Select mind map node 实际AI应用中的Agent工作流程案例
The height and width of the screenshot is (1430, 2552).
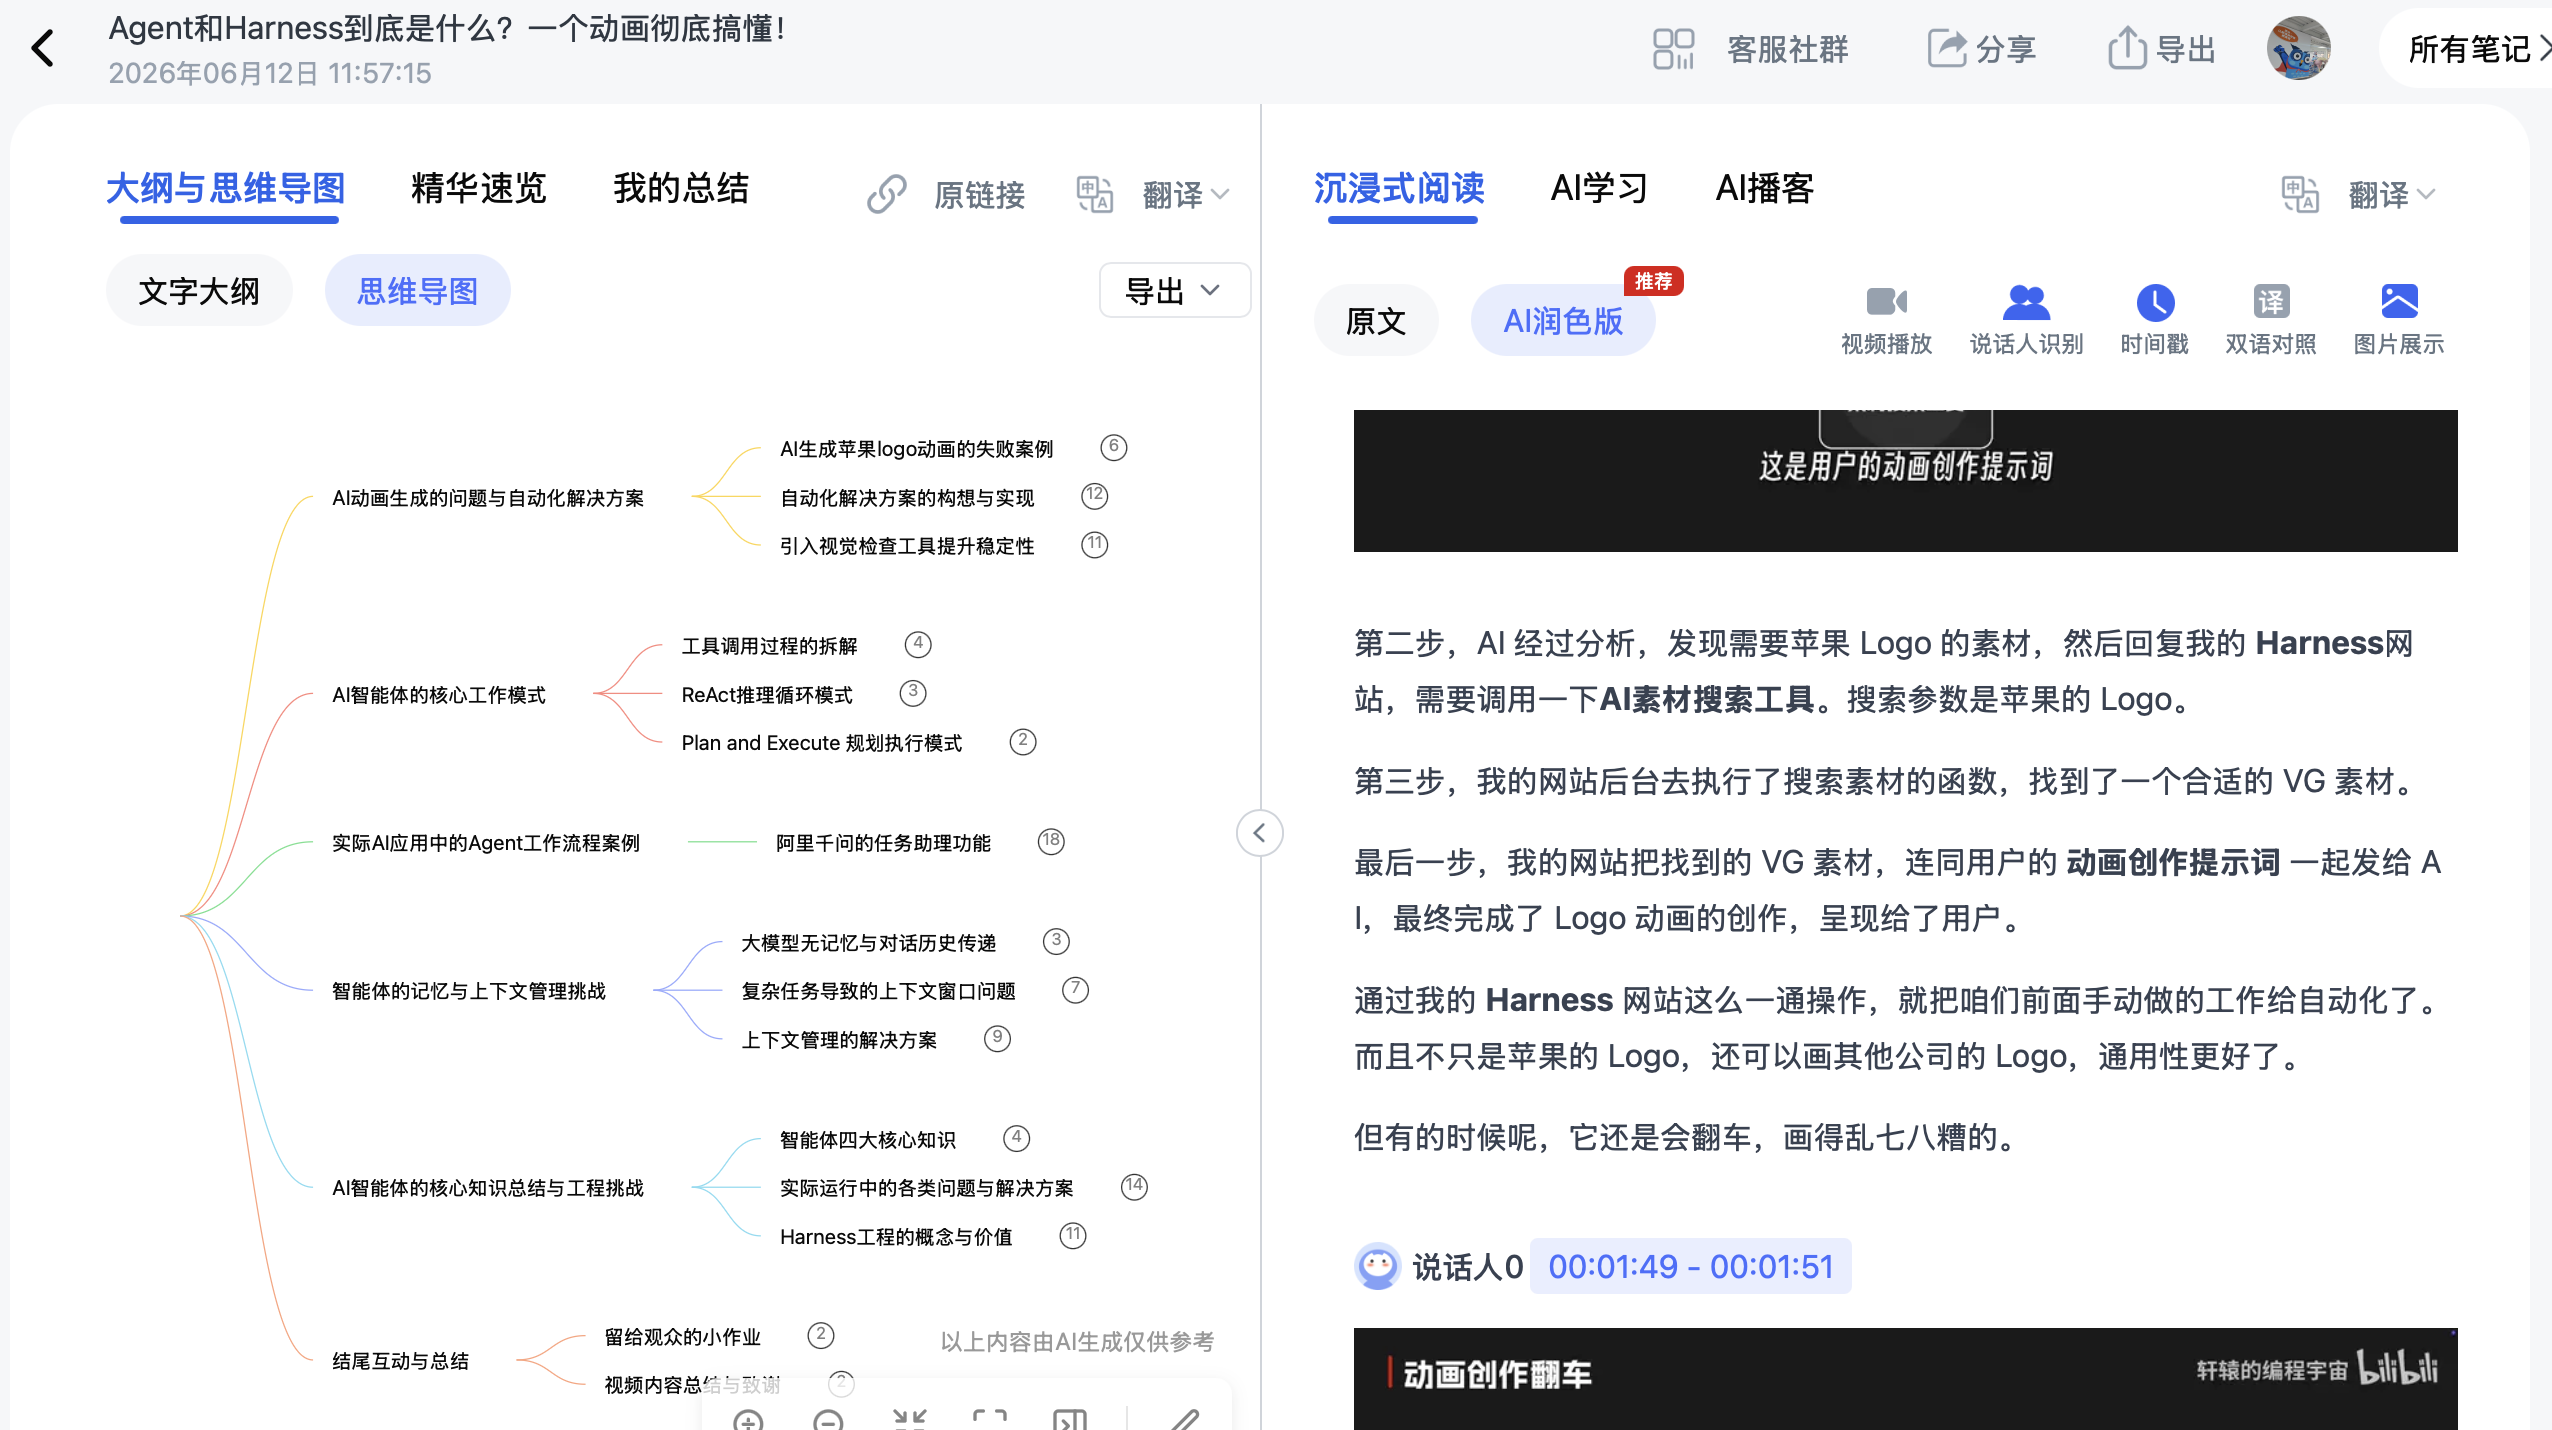click(486, 842)
